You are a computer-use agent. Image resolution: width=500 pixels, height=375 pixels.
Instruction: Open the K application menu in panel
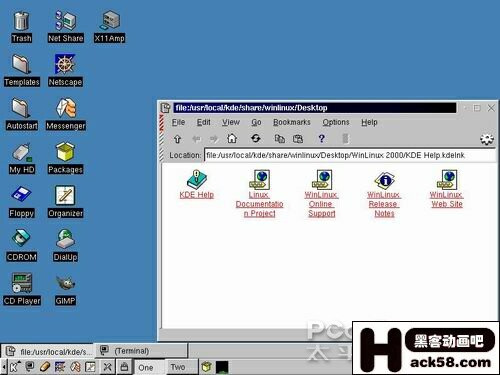coord(14,367)
